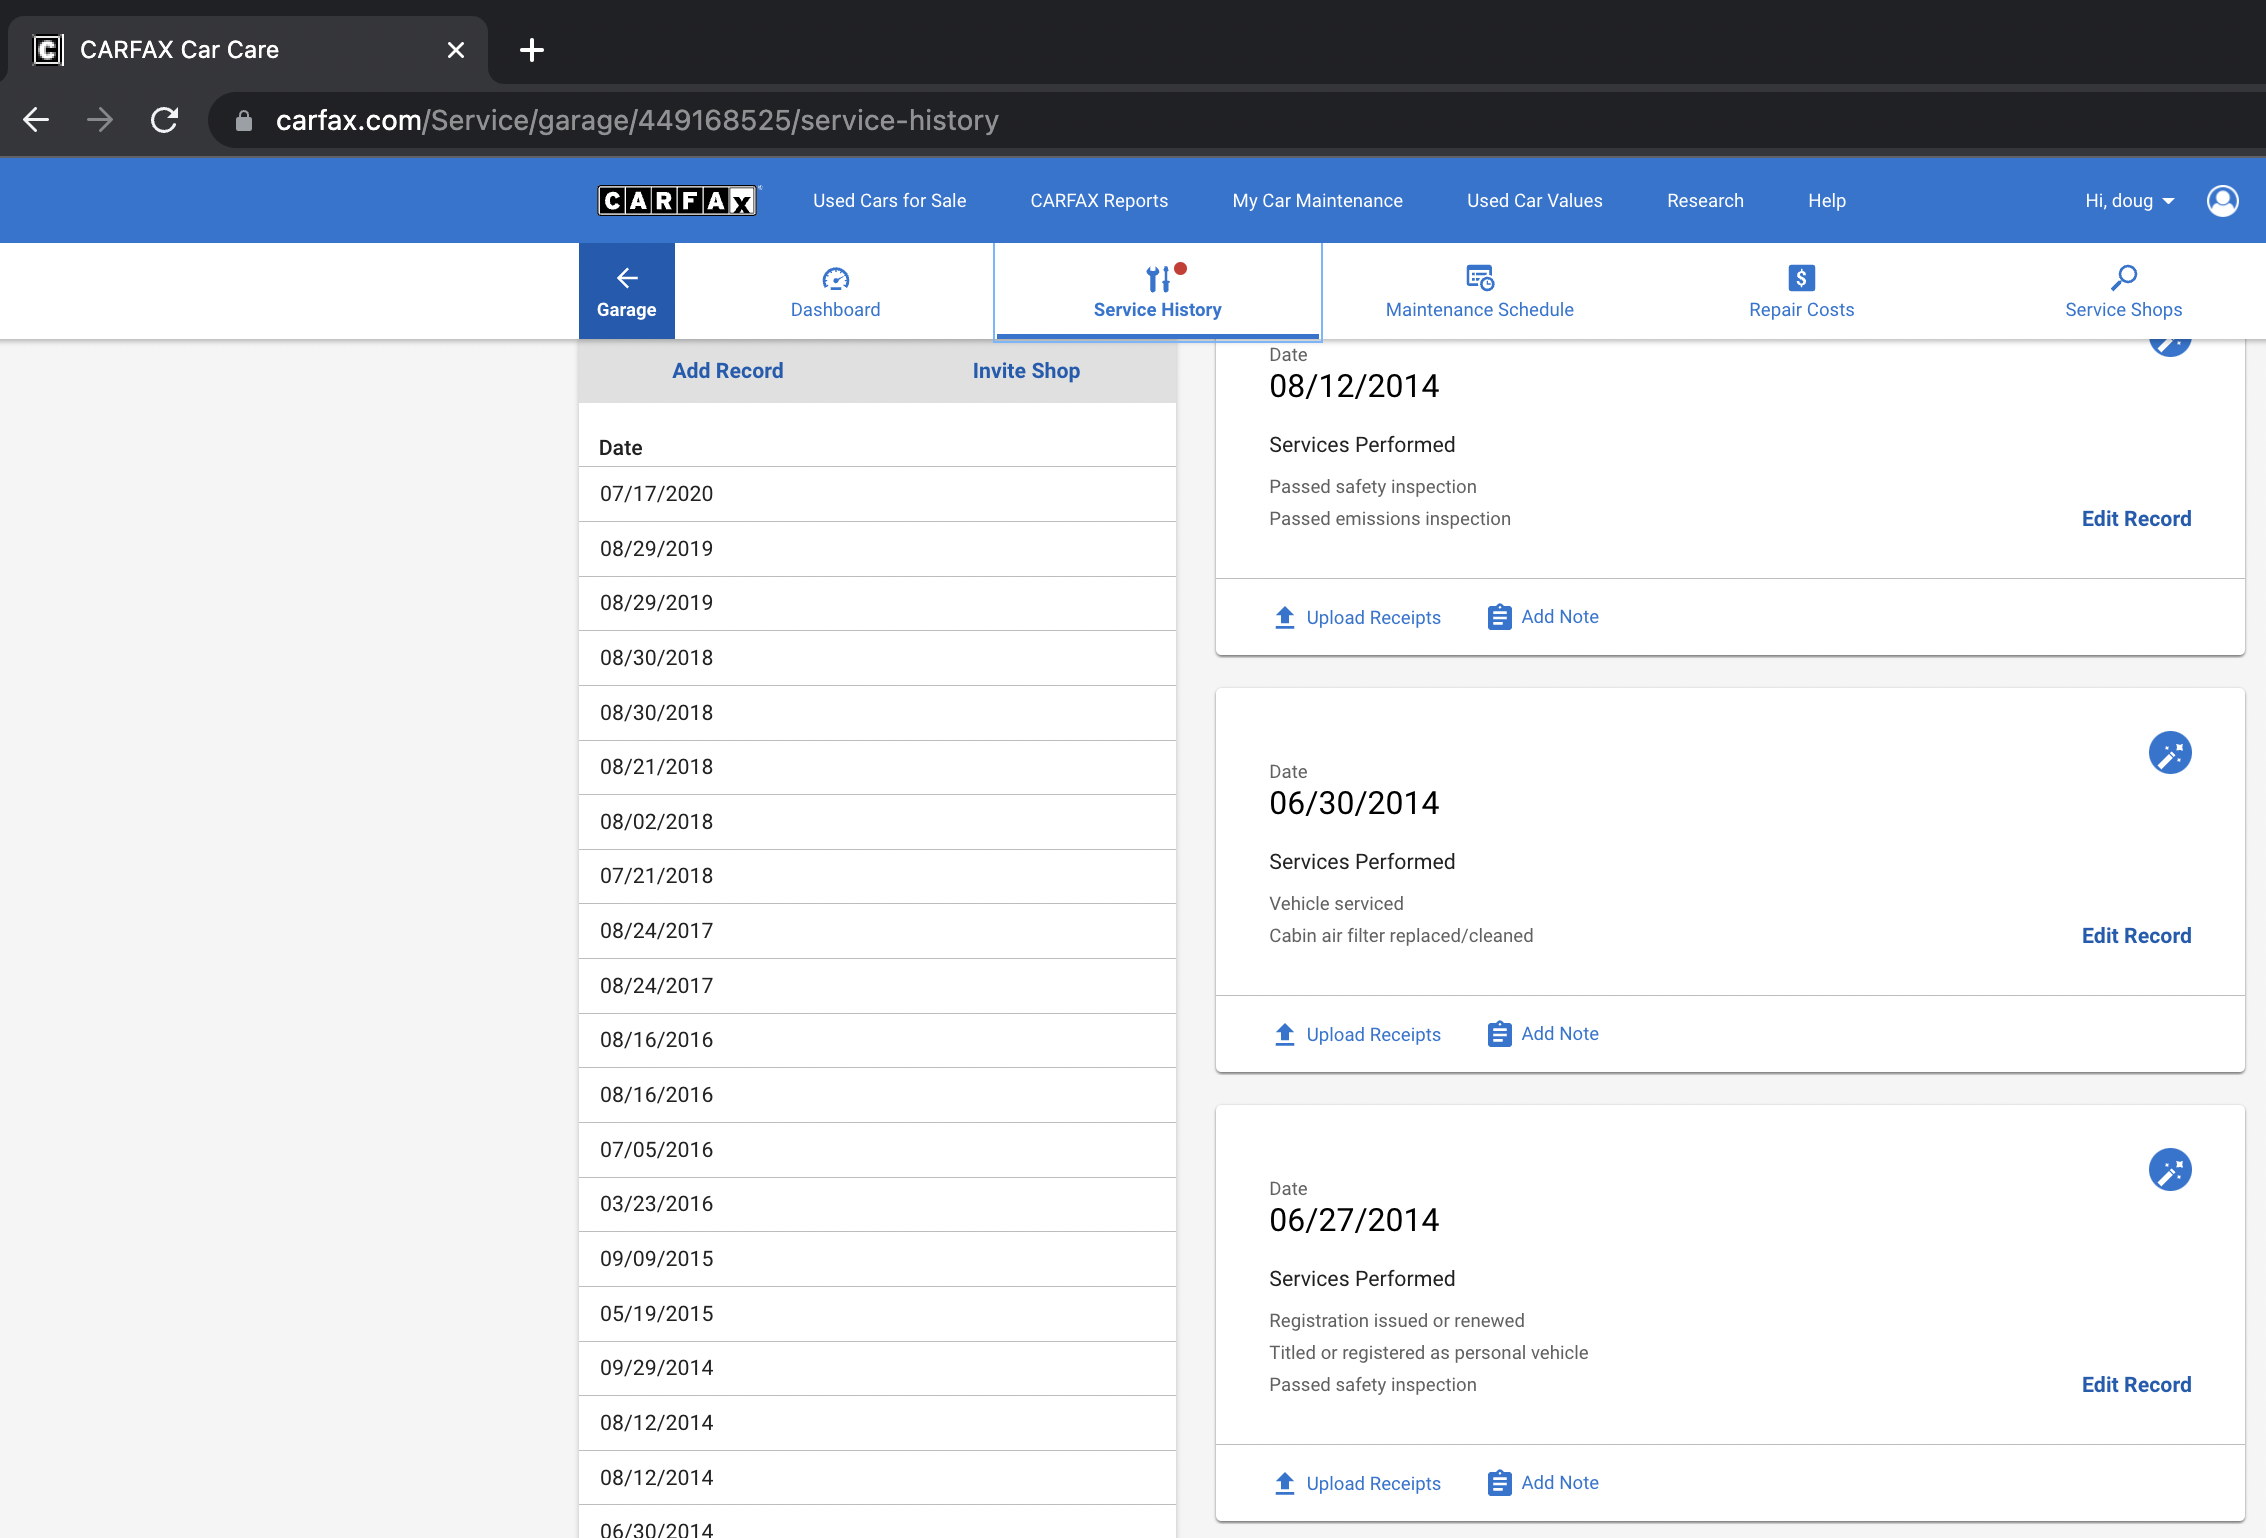Open the Repair Costs tab
This screenshot has width=2266, height=1538.
pyautogui.click(x=1801, y=291)
